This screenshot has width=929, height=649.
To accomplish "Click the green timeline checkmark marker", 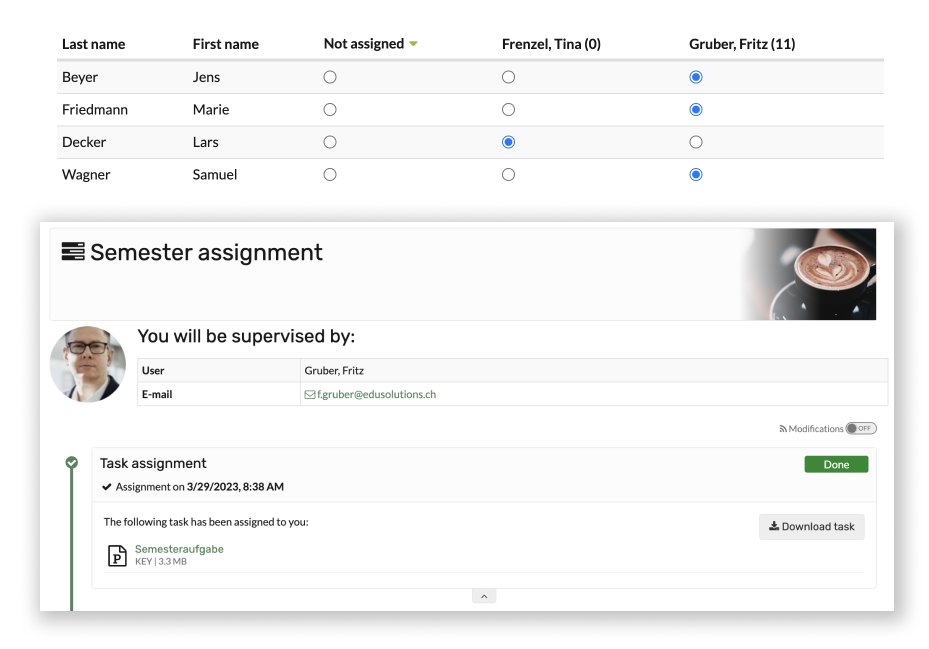I will coord(72,462).
